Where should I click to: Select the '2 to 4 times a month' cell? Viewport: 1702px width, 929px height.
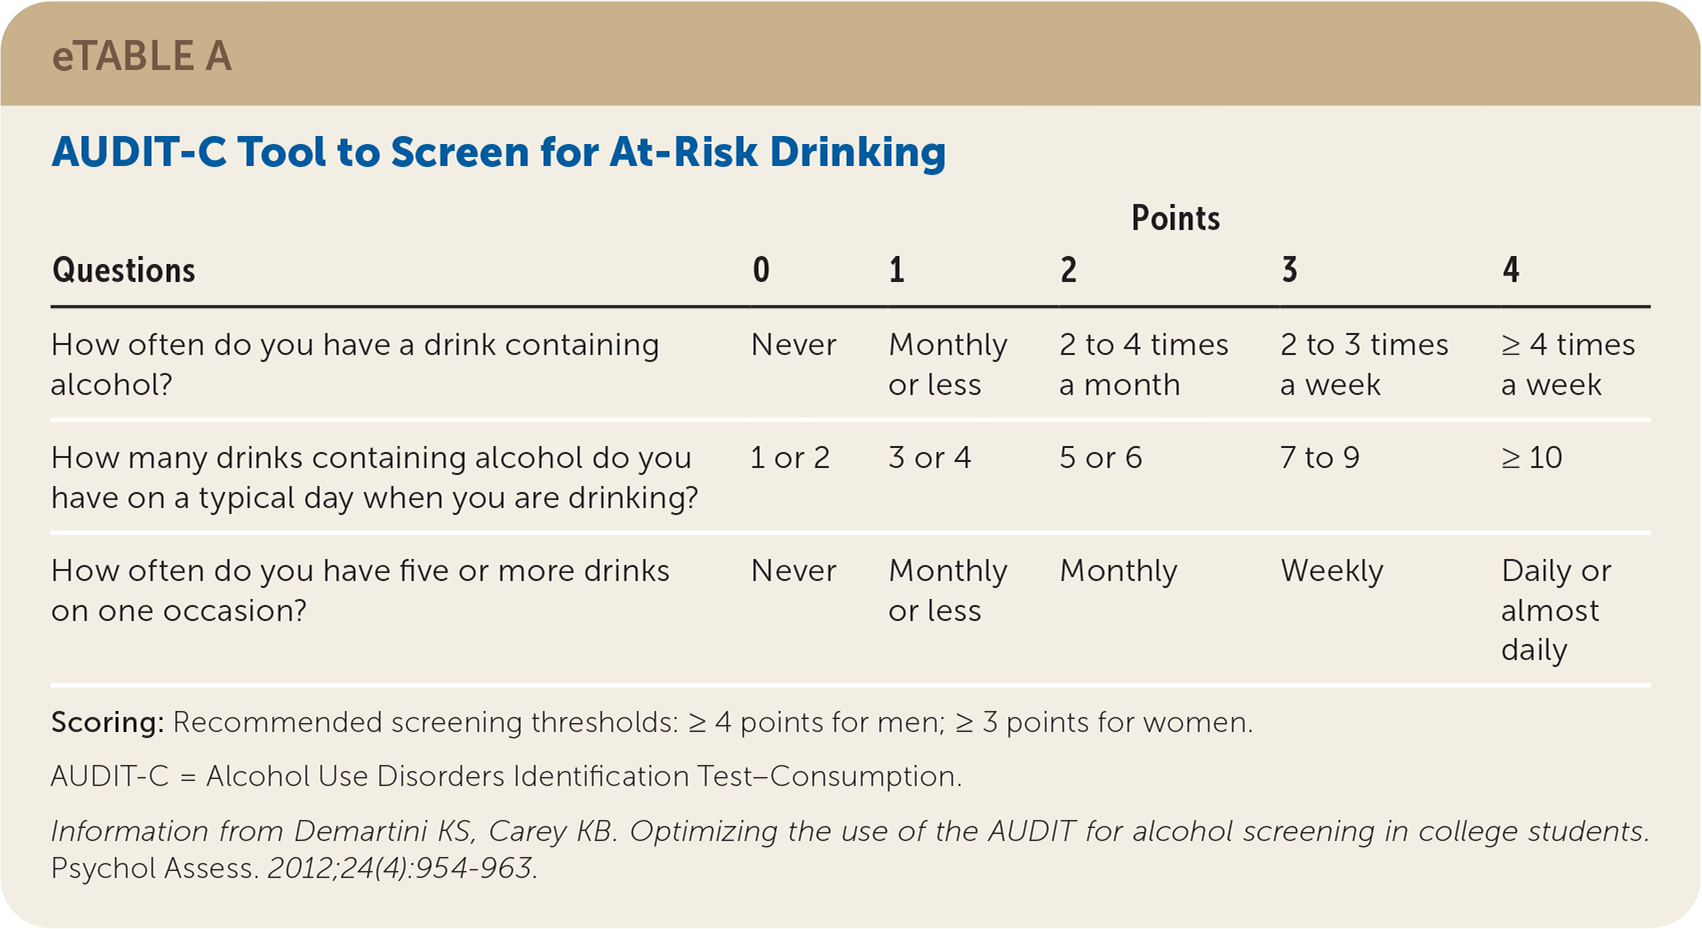[1143, 364]
